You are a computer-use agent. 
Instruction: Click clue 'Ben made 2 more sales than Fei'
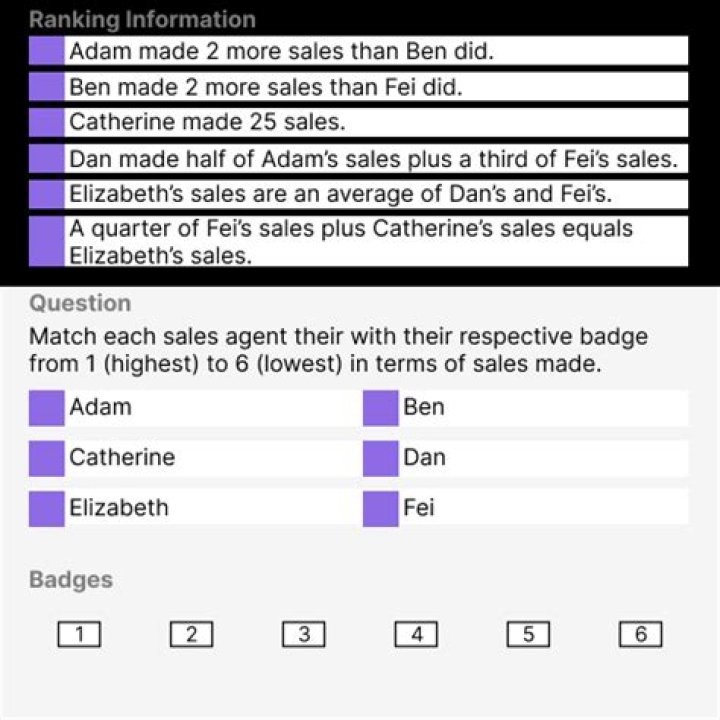pos(358,86)
